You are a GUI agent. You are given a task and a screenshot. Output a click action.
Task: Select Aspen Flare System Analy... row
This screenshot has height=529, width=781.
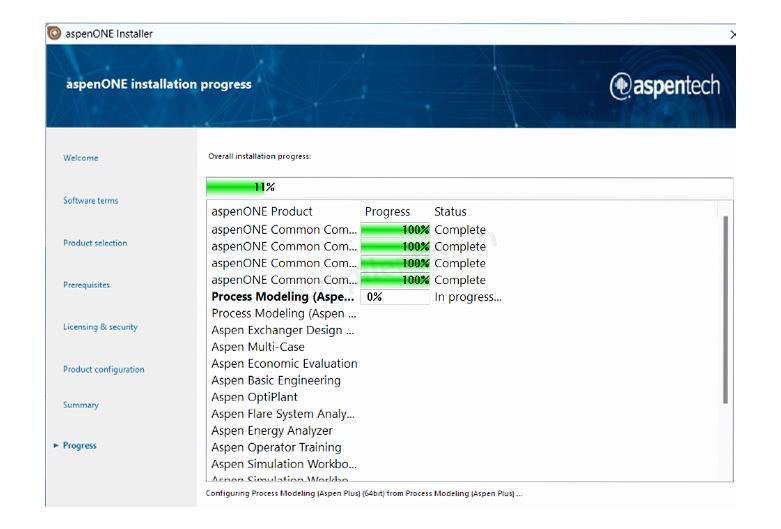[x=283, y=414]
